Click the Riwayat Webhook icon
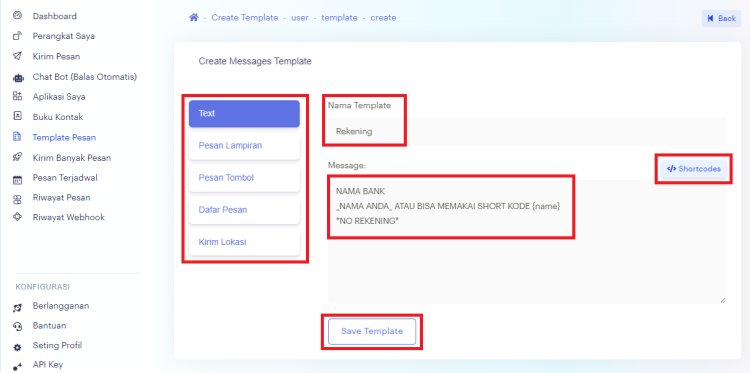Viewport: 750px width, 373px height. coord(17,217)
